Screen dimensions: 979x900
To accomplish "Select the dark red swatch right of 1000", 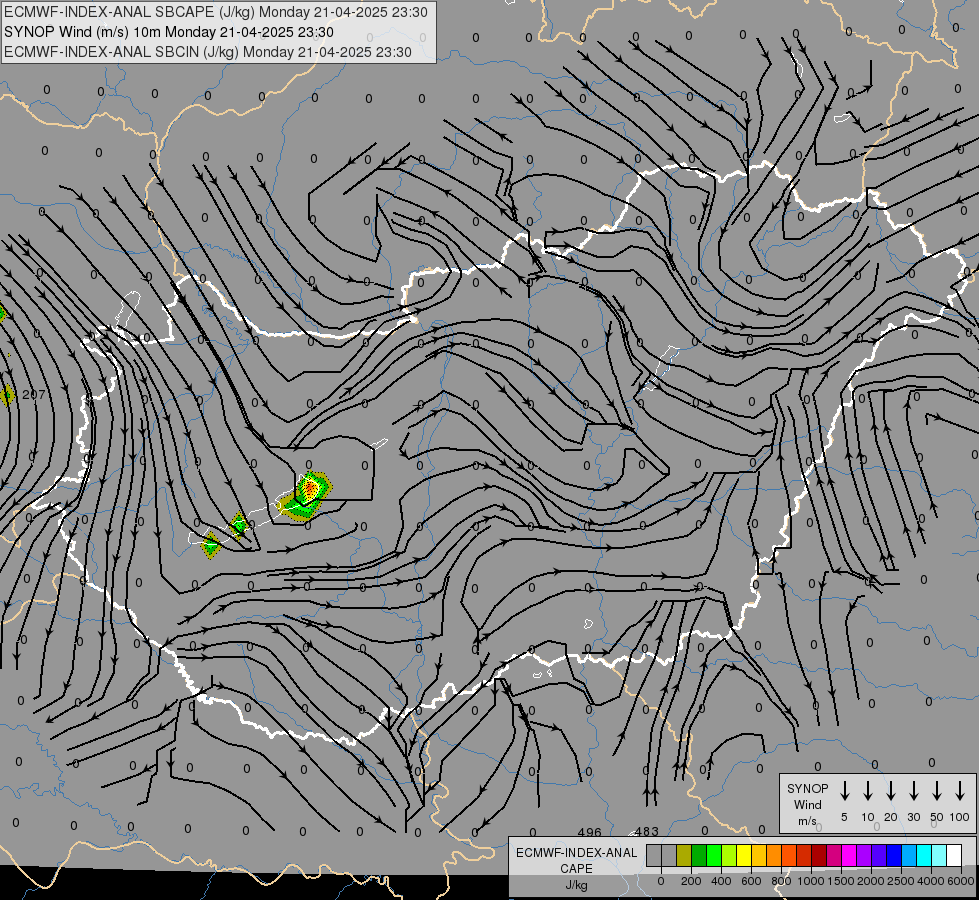I will point(819,856).
